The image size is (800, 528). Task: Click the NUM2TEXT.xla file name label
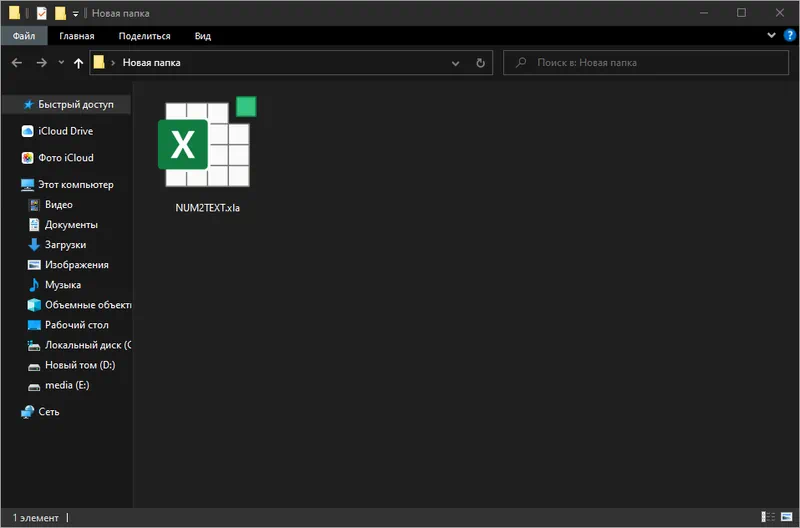pos(208,208)
